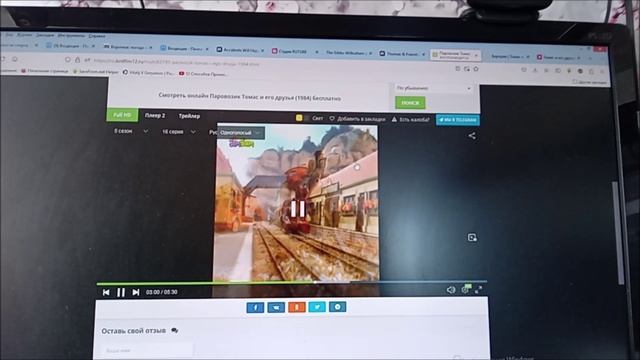Image resolution: width=640 pixels, height=360 pixels.
Task: Mute the video with the speaker icon
Action: [x=451, y=290]
